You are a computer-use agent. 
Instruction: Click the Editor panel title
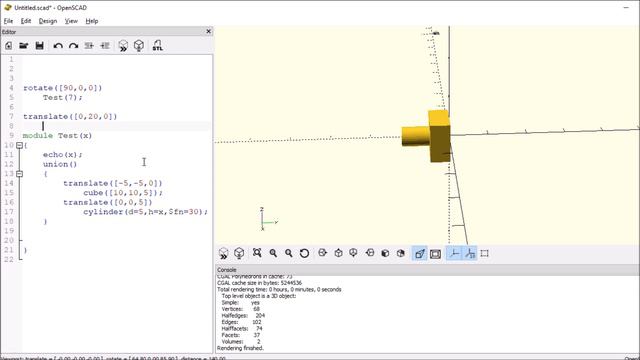(x=9, y=31)
